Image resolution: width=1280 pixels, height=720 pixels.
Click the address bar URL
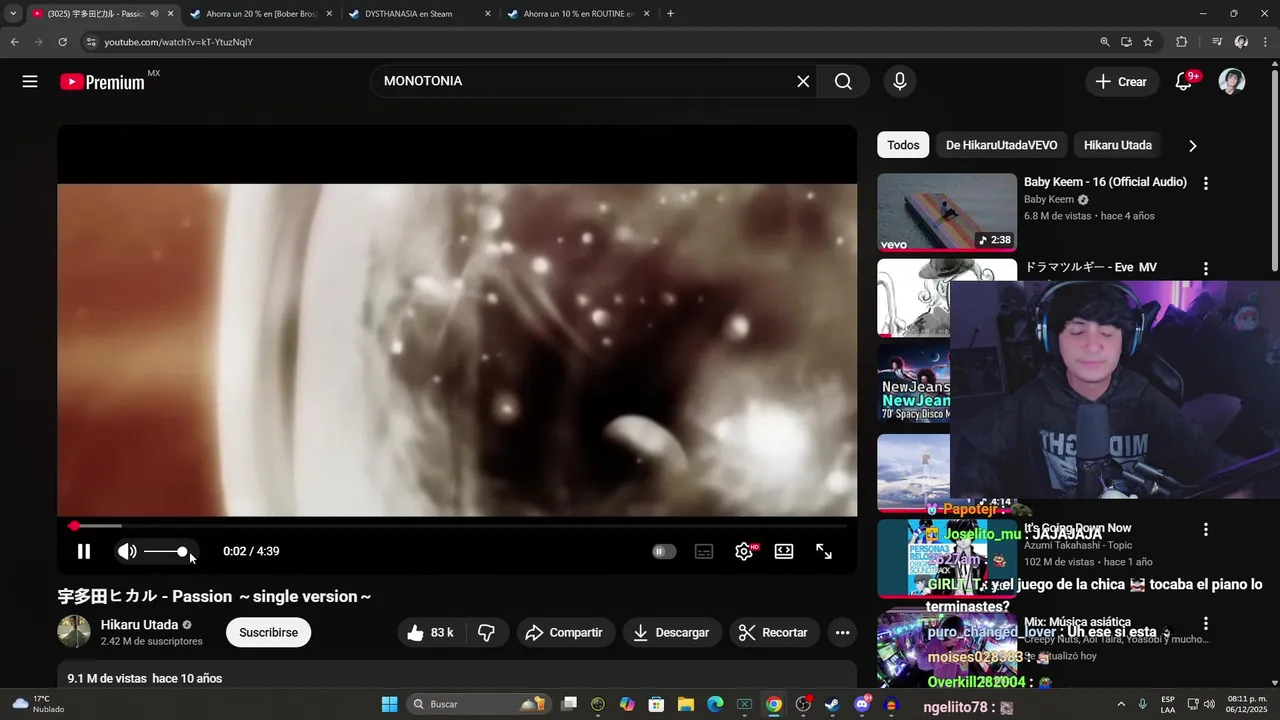click(x=179, y=42)
